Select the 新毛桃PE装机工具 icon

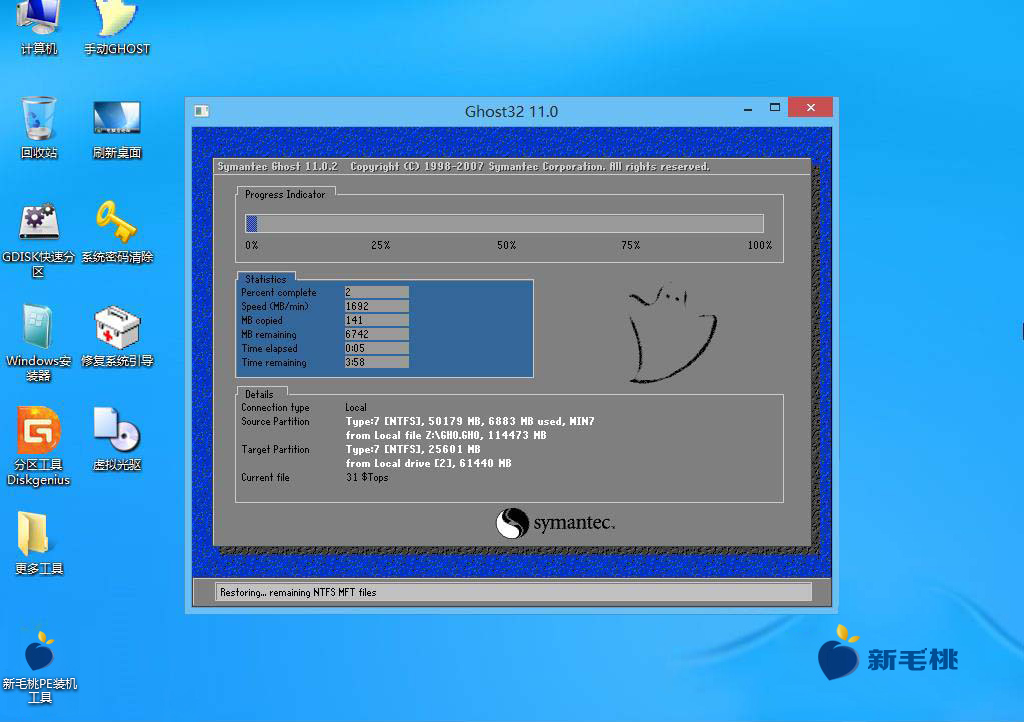pyautogui.click(x=39, y=666)
